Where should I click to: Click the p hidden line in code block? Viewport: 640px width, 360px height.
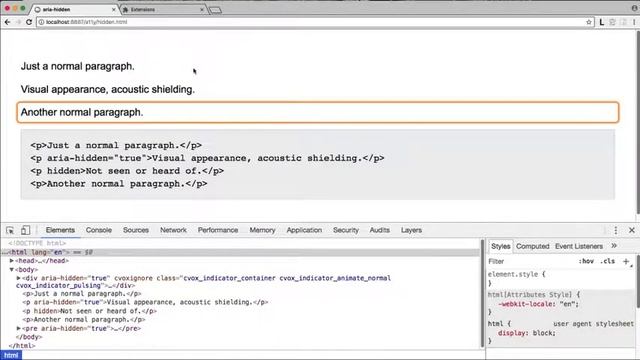(127, 171)
